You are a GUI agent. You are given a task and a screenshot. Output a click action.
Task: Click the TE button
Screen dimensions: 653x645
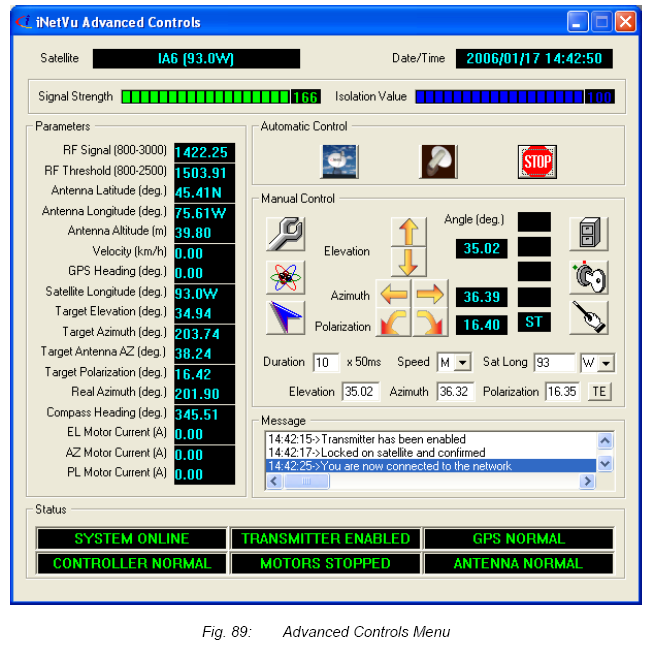599,391
